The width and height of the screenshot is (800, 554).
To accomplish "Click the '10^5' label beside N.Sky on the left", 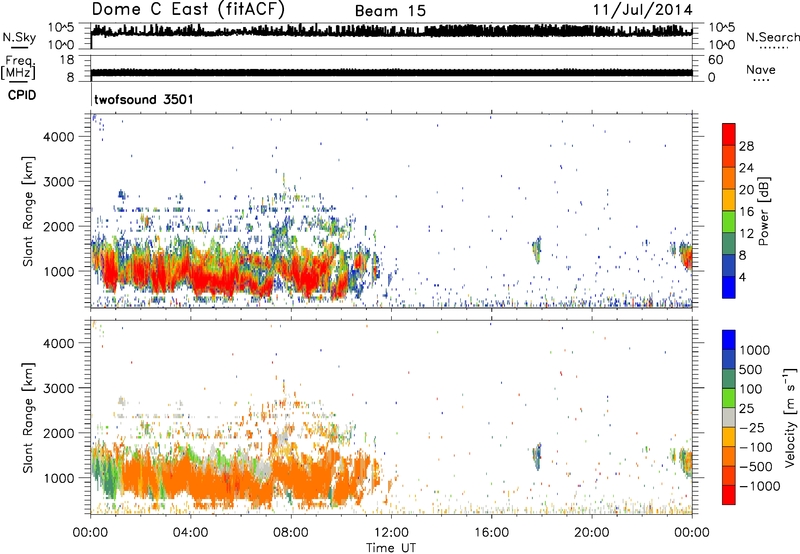I will (63, 28).
